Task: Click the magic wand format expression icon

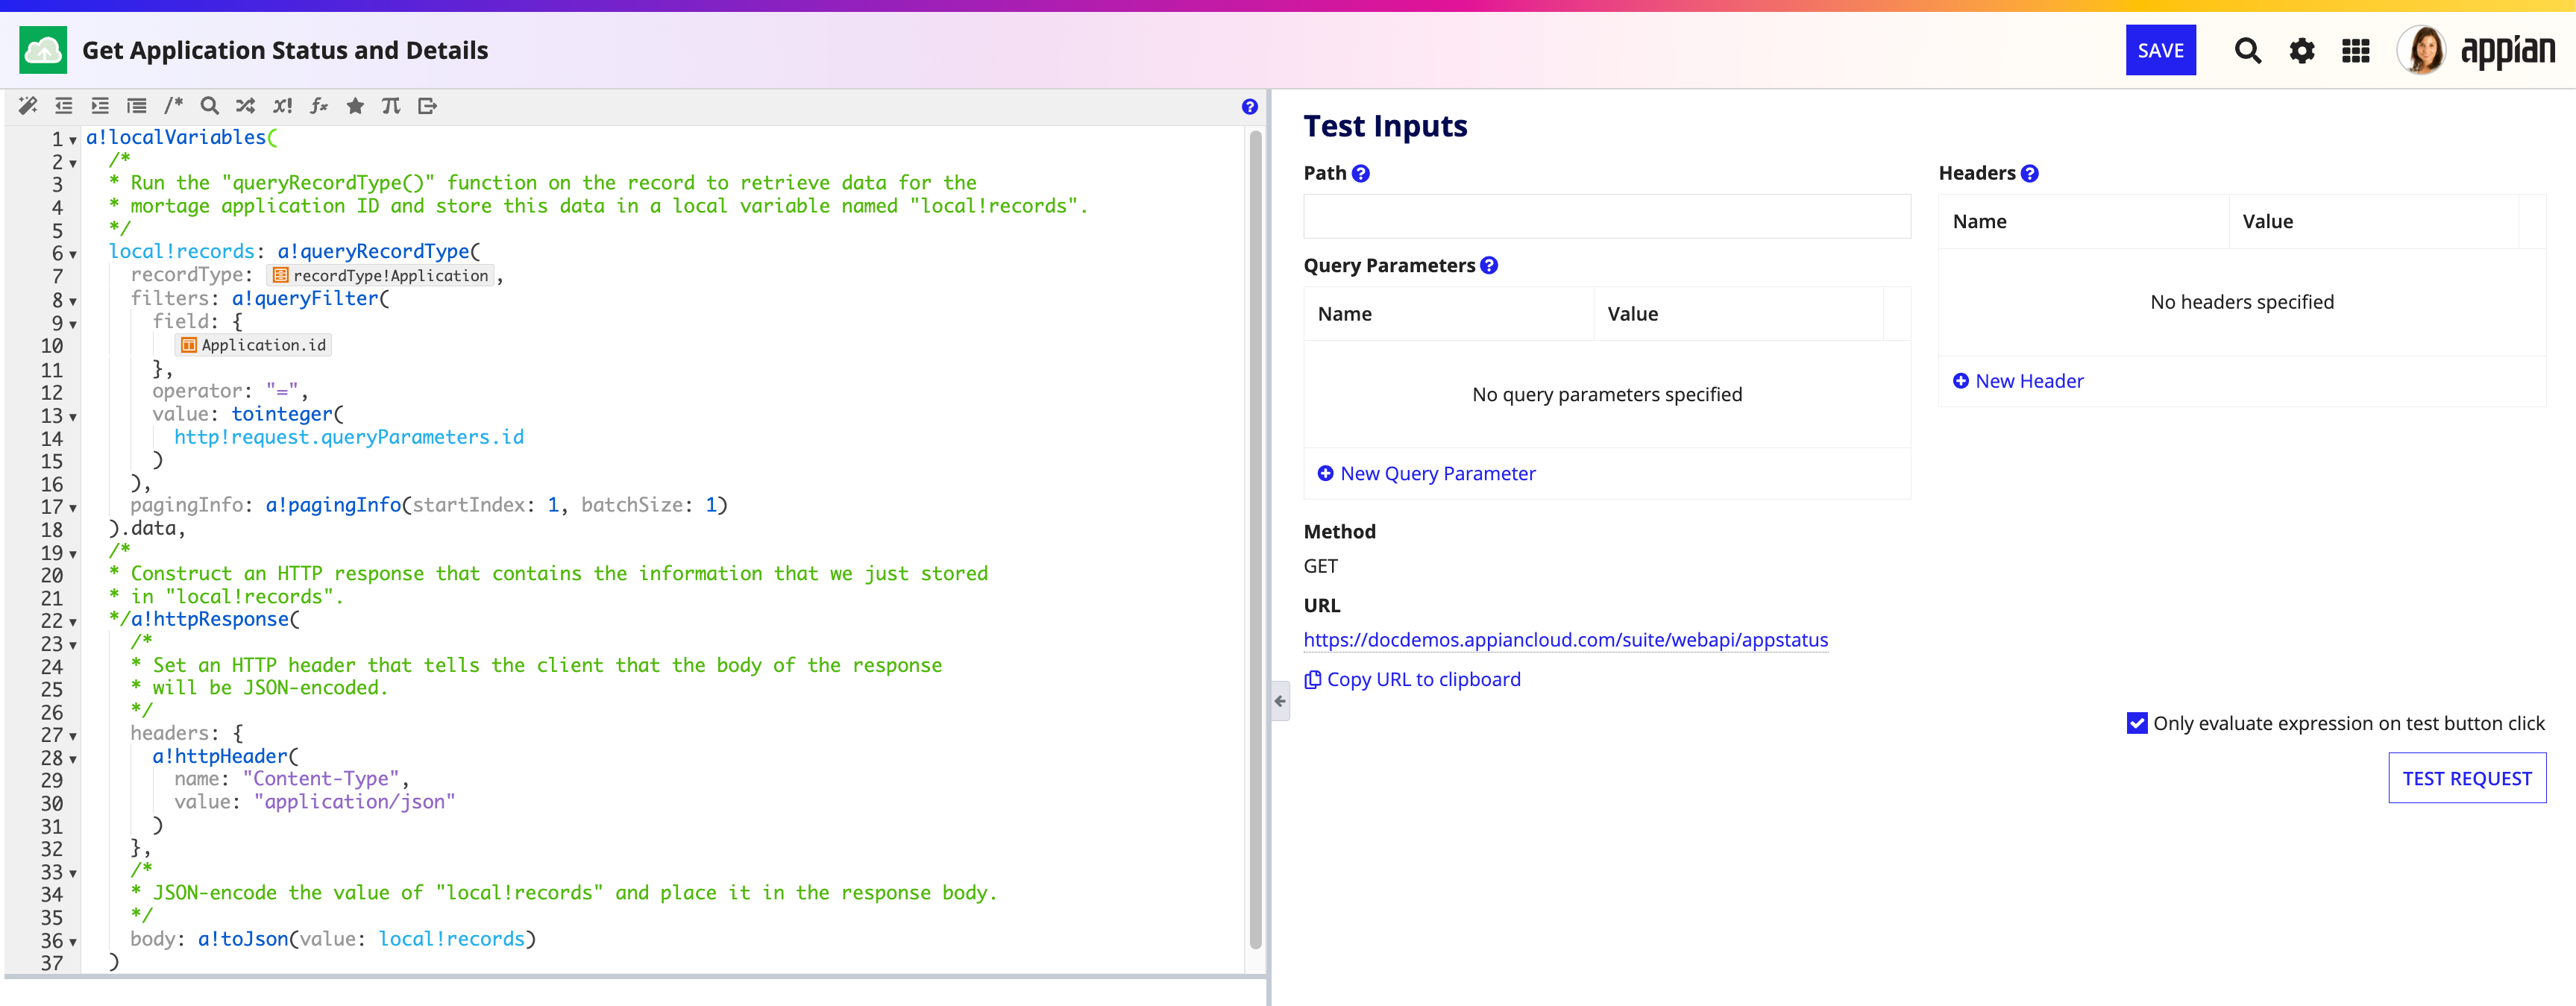Action: point(28,106)
